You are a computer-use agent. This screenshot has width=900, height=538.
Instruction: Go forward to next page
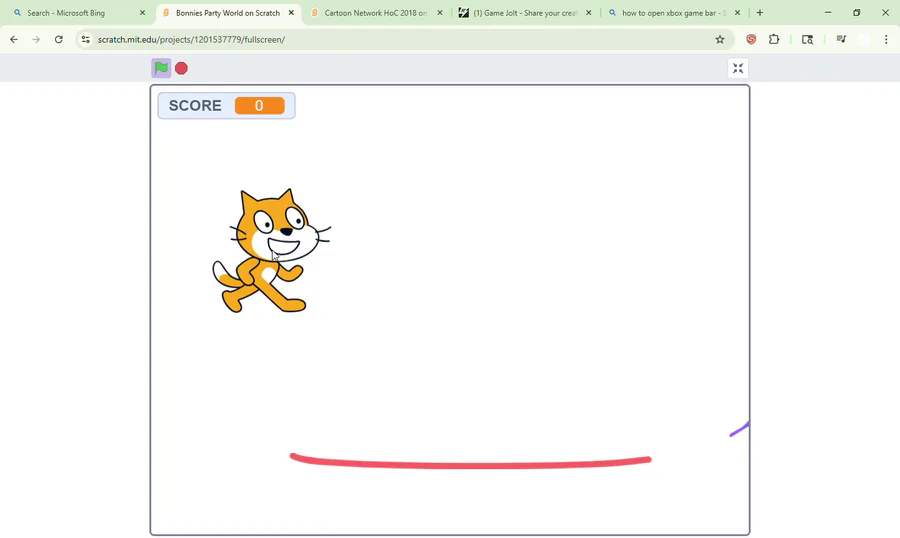pos(36,40)
